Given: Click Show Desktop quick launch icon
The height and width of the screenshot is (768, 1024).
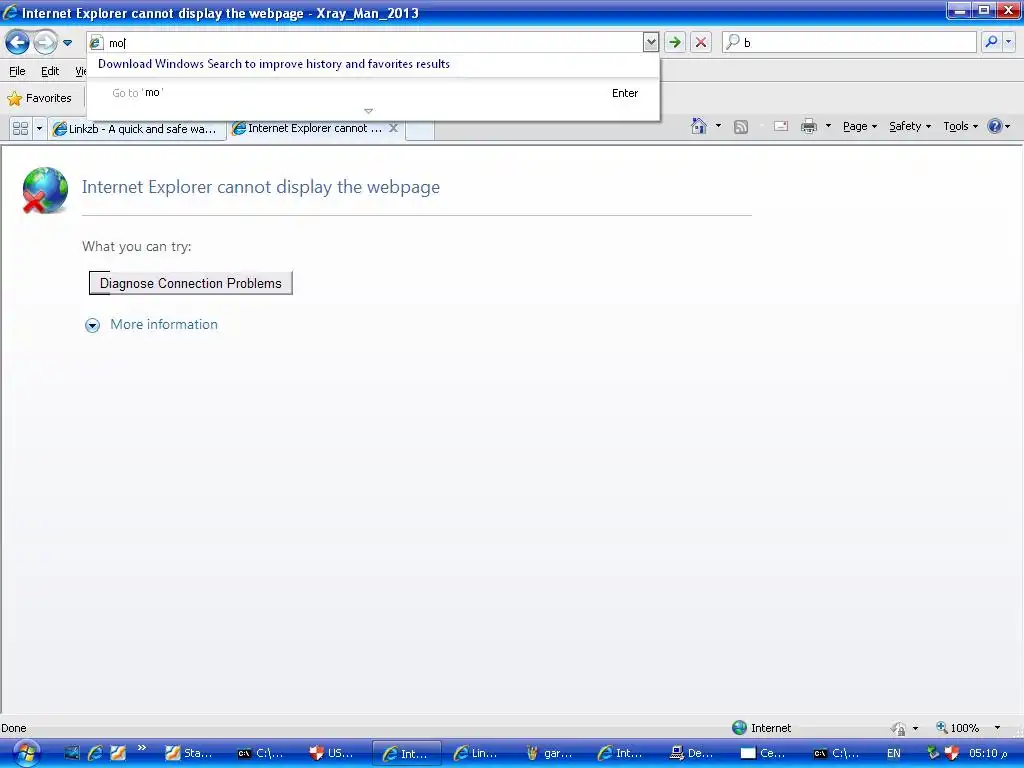Looking at the screenshot, I should 72,753.
